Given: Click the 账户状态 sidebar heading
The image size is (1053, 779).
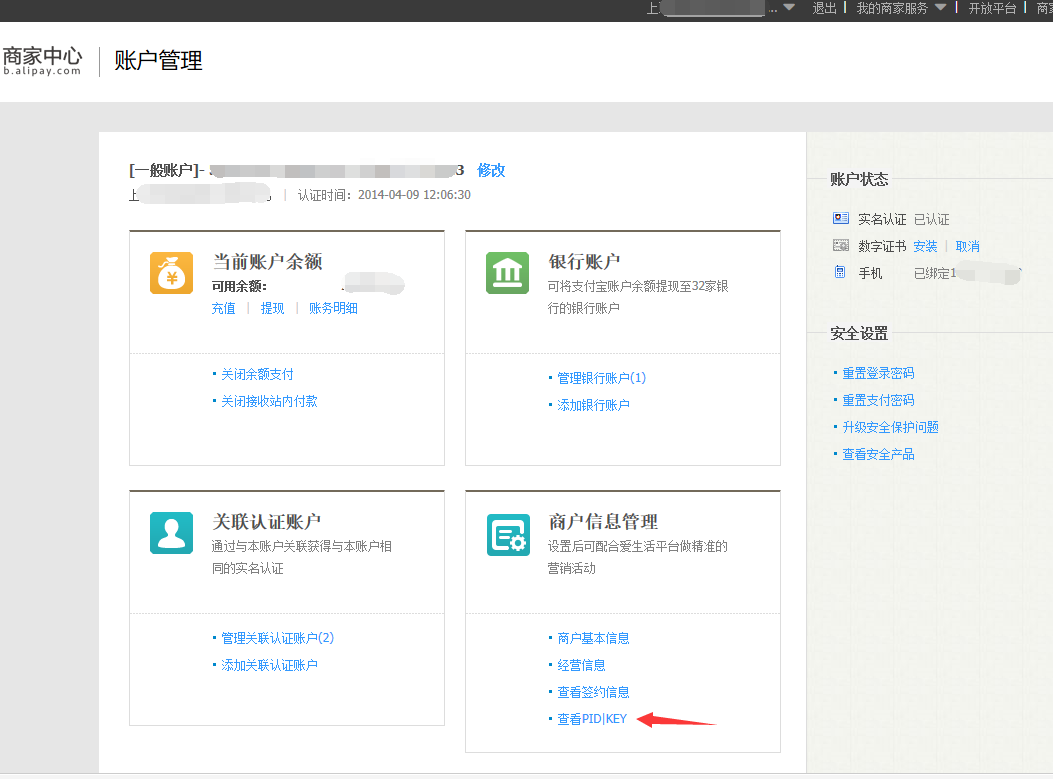Looking at the screenshot, I should (x=859, y=179).
